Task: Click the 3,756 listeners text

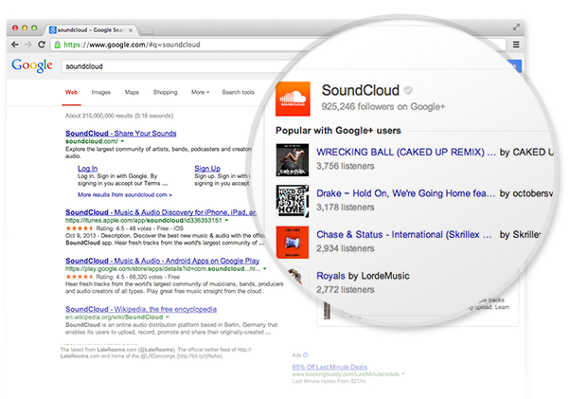Action: [345, 166]
